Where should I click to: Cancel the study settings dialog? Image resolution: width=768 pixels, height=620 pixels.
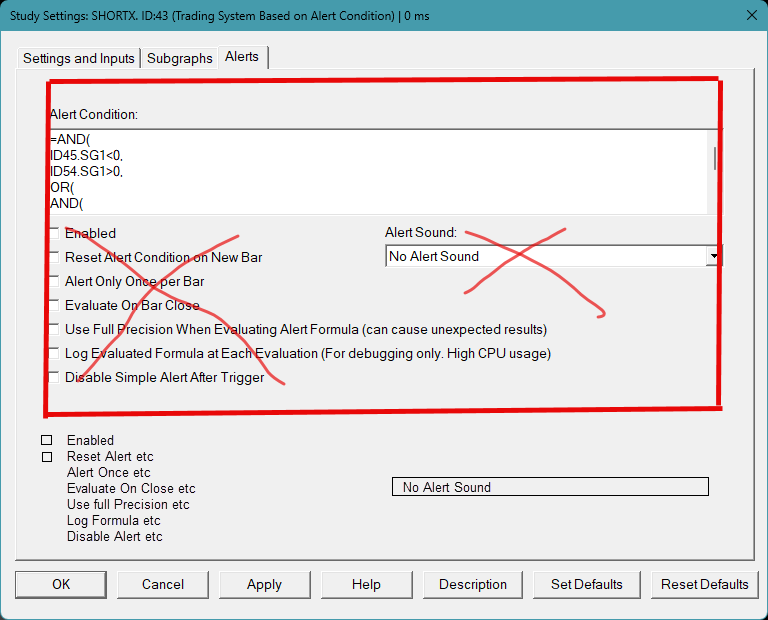[x=163, y=584]
